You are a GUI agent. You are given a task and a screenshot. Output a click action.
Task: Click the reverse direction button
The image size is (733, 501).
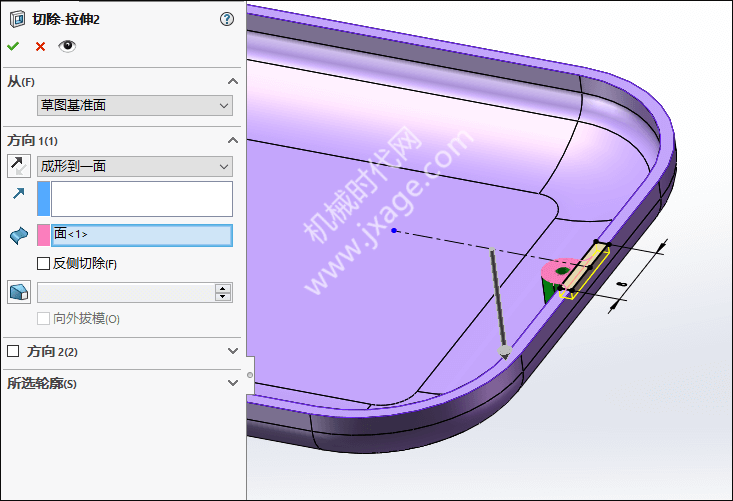(19, 166)
